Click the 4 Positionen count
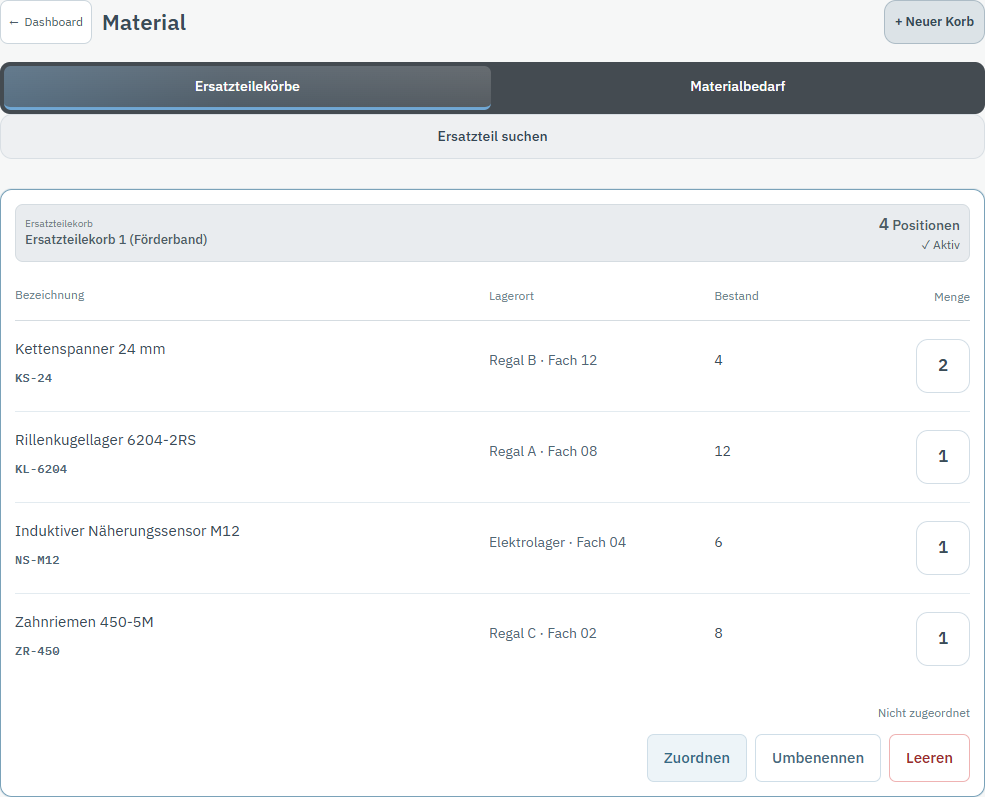This screenshot has width=985, height=797. coord(919,225)
